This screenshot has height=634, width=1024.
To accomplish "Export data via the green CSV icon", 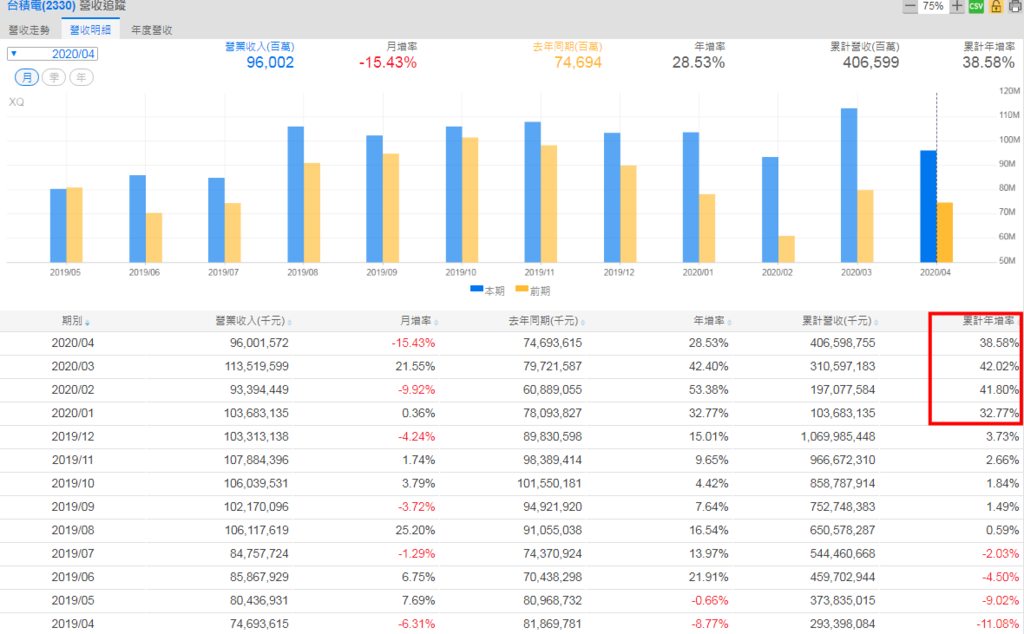I will coord(976,6).
